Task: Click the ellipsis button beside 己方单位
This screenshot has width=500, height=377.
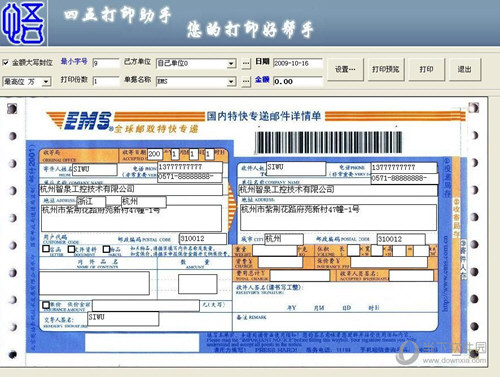Action: [246, 63]
